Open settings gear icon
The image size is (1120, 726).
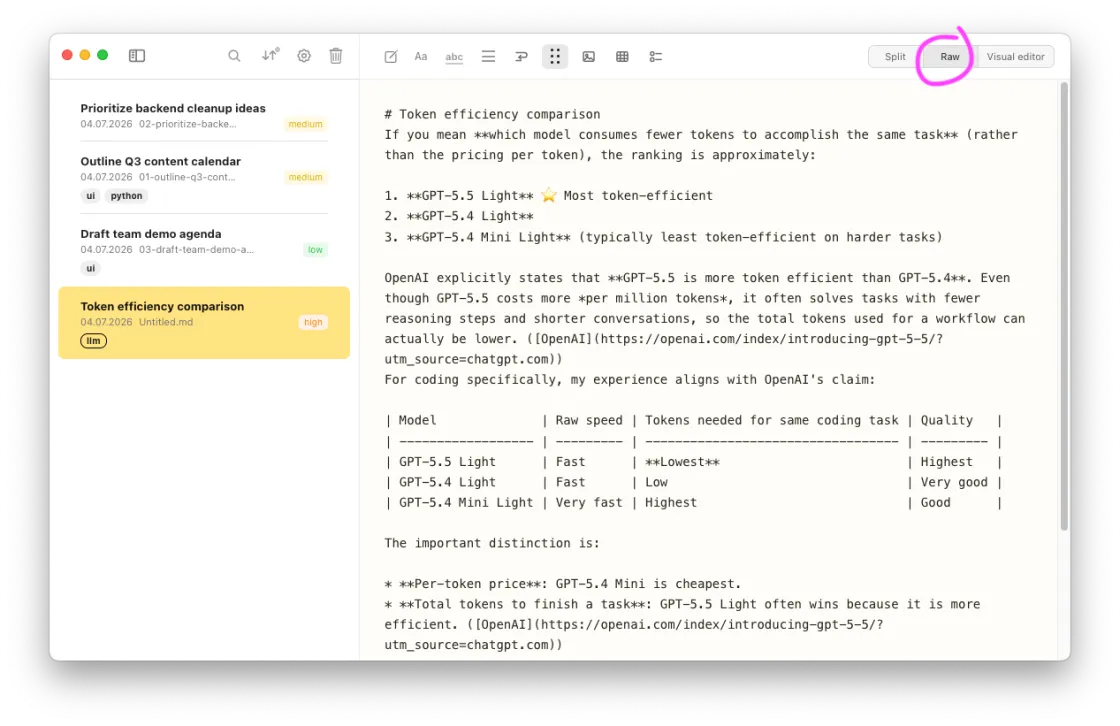(304, 56)
